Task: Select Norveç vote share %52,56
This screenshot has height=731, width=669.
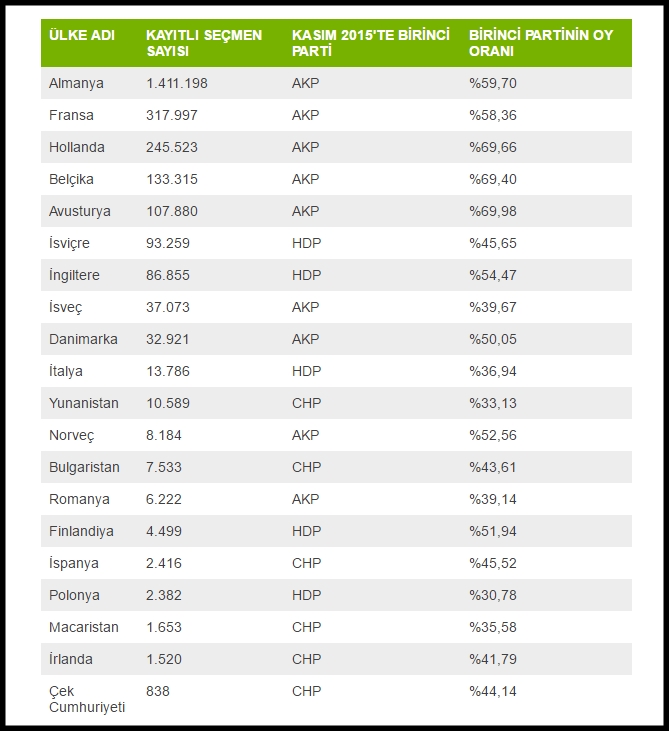Action: (x=493, y=435)
